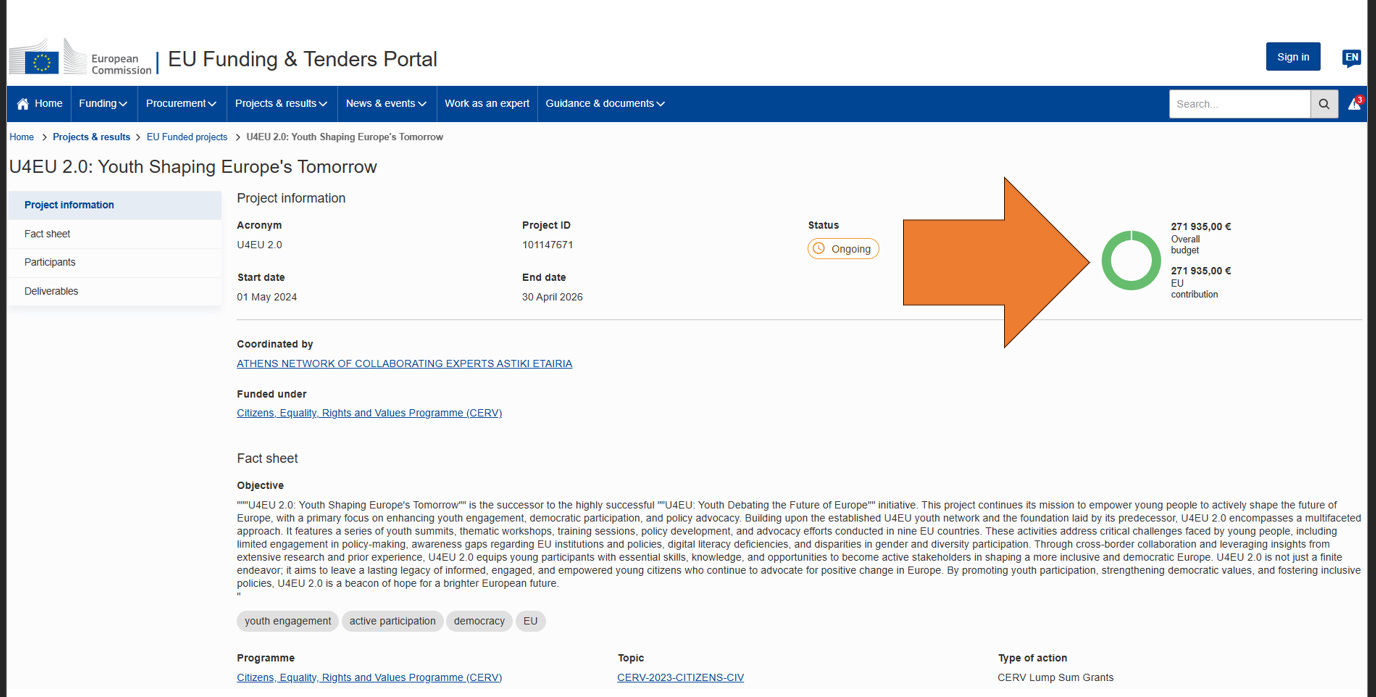The image size is (1376, 697).
Task: Click the clock icon in Ongoing status
Action: 819,249
